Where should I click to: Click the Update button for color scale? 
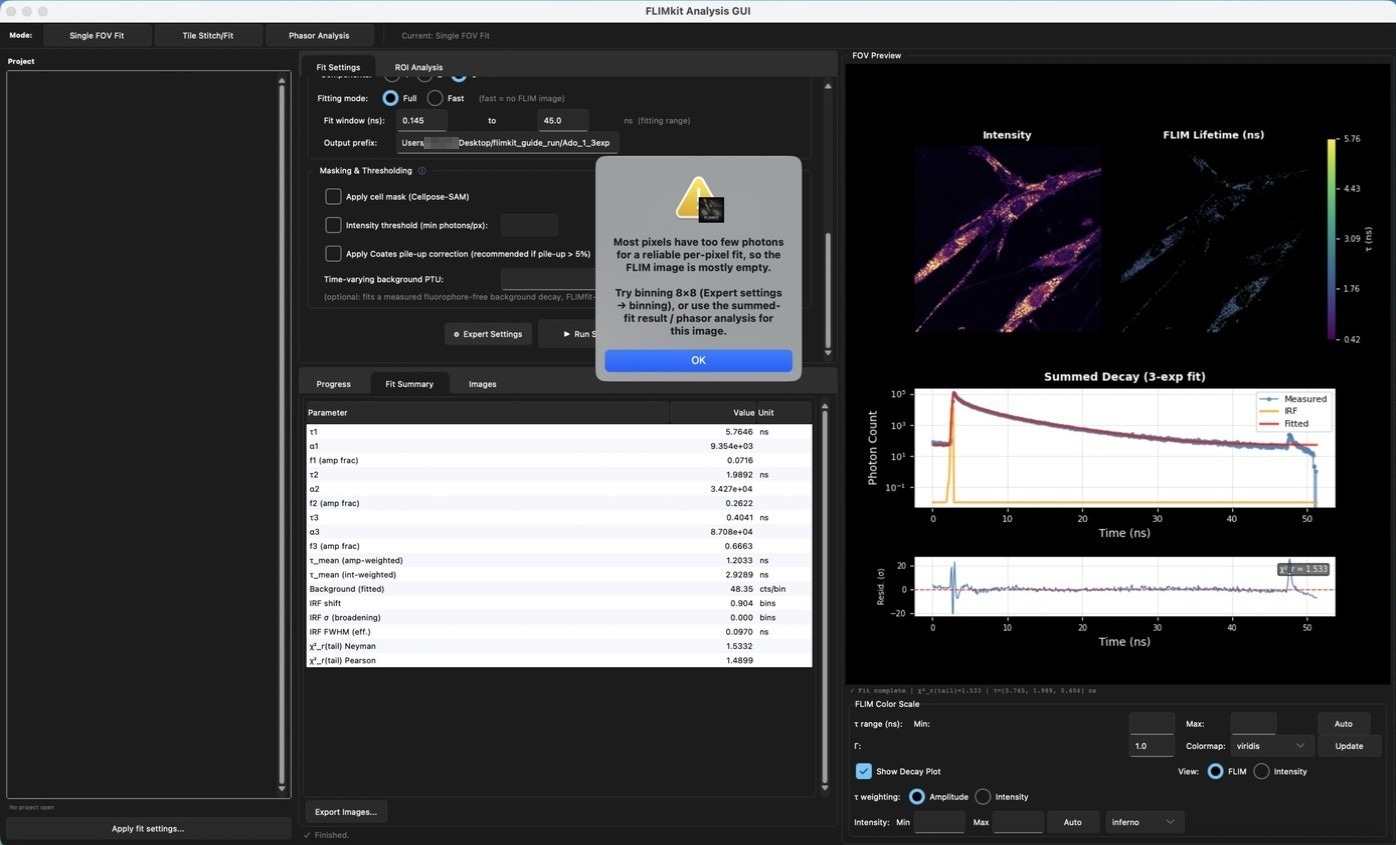click(x=1349, y=746)
